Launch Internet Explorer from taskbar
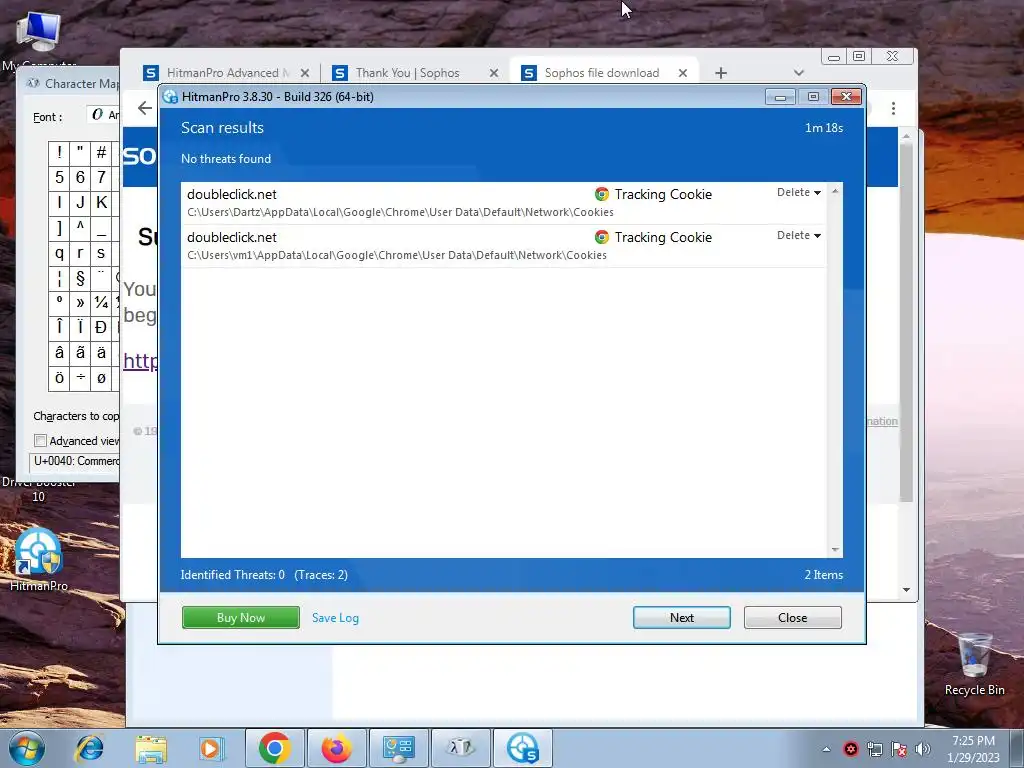 tap(89, 748)
